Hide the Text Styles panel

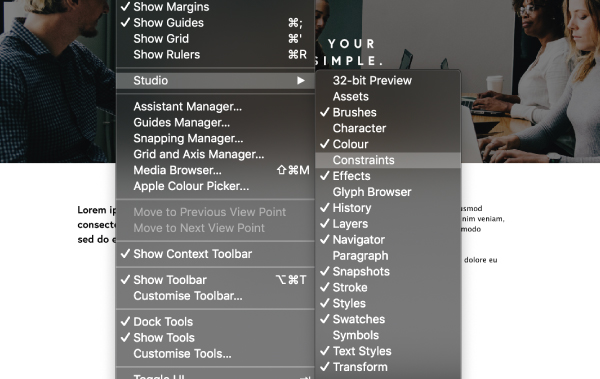click(388, 351)
